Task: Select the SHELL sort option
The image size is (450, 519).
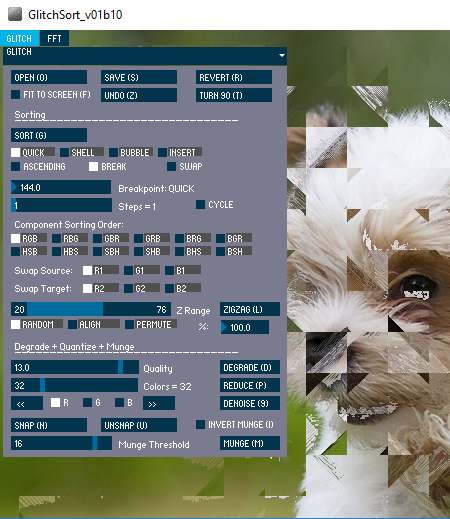Action: pos(65,152)
